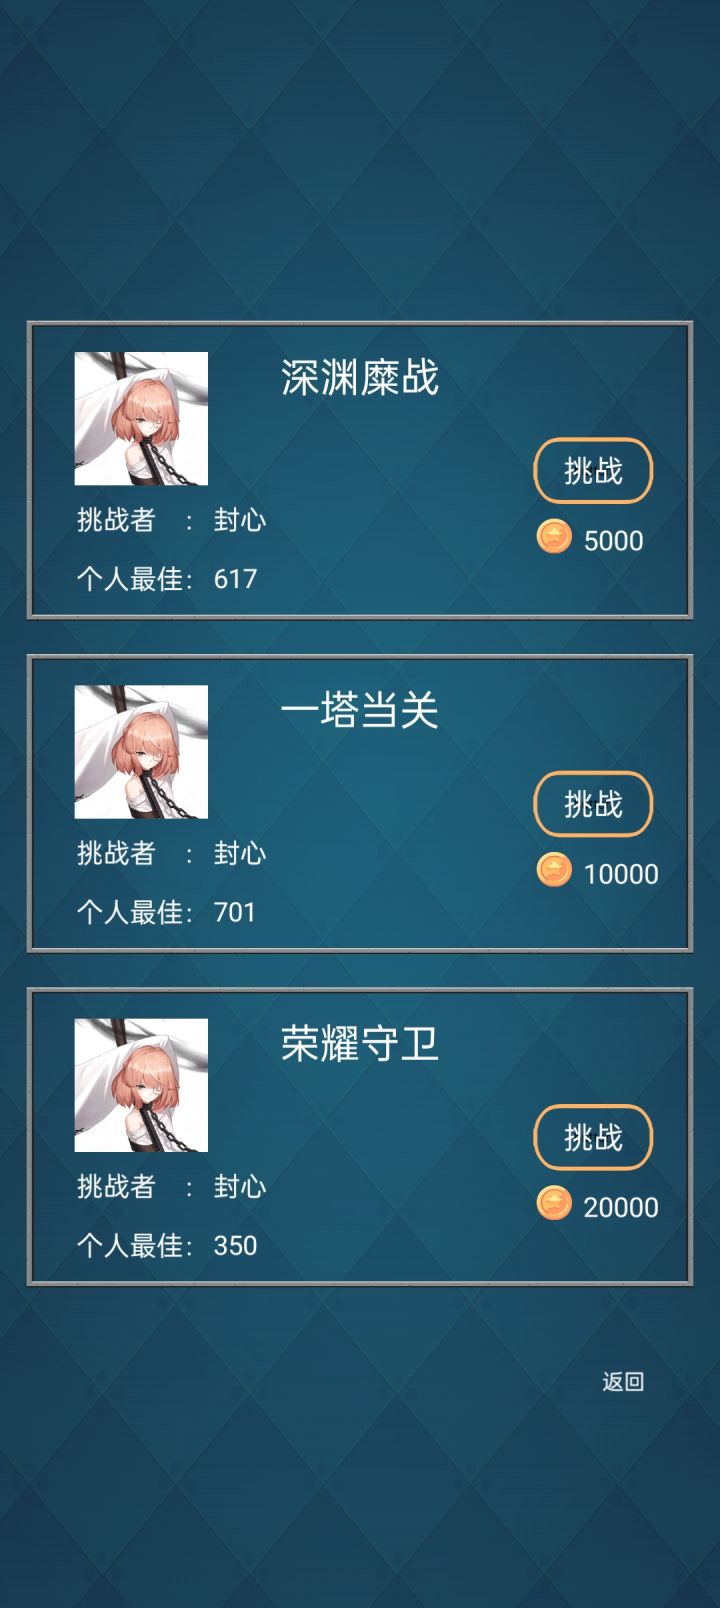Image resolution: width=720 pixels, height=1608 pixels.
Task: Tap the 挑战 button for 深渊鏖战
Action: tap(593, 470)
